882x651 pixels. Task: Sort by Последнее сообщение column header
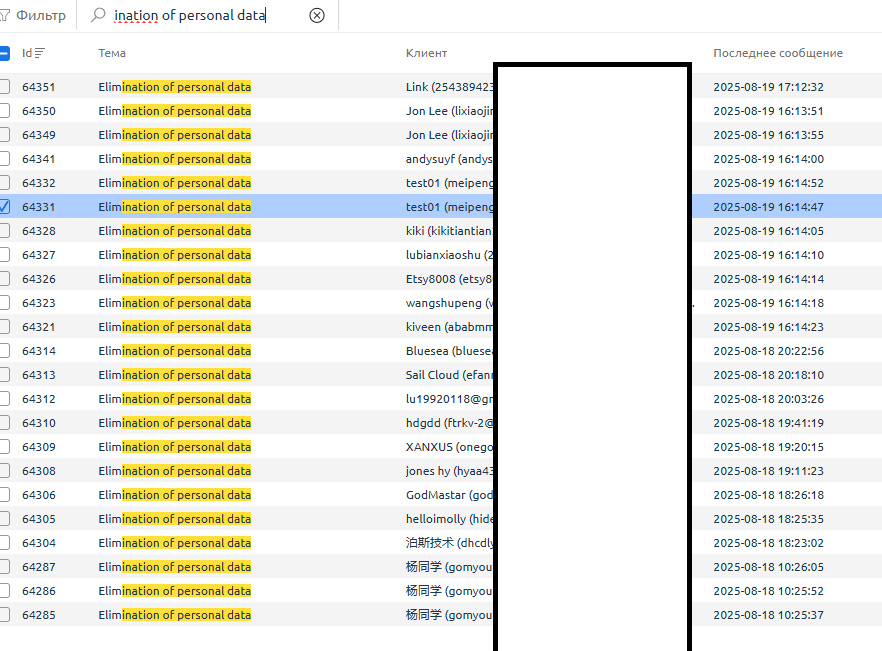(777, 53)
